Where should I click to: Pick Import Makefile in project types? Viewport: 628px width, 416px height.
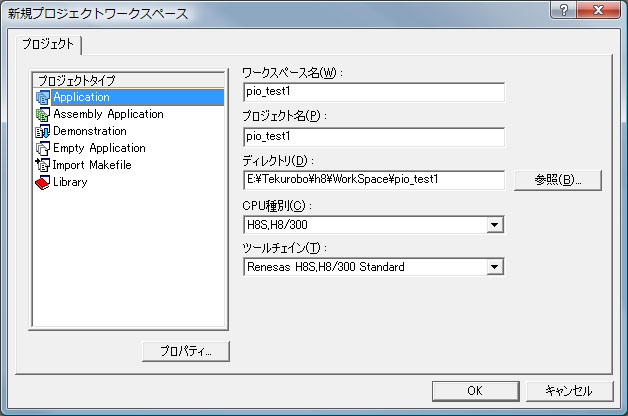pyautogui.click(x=92, y=166)
